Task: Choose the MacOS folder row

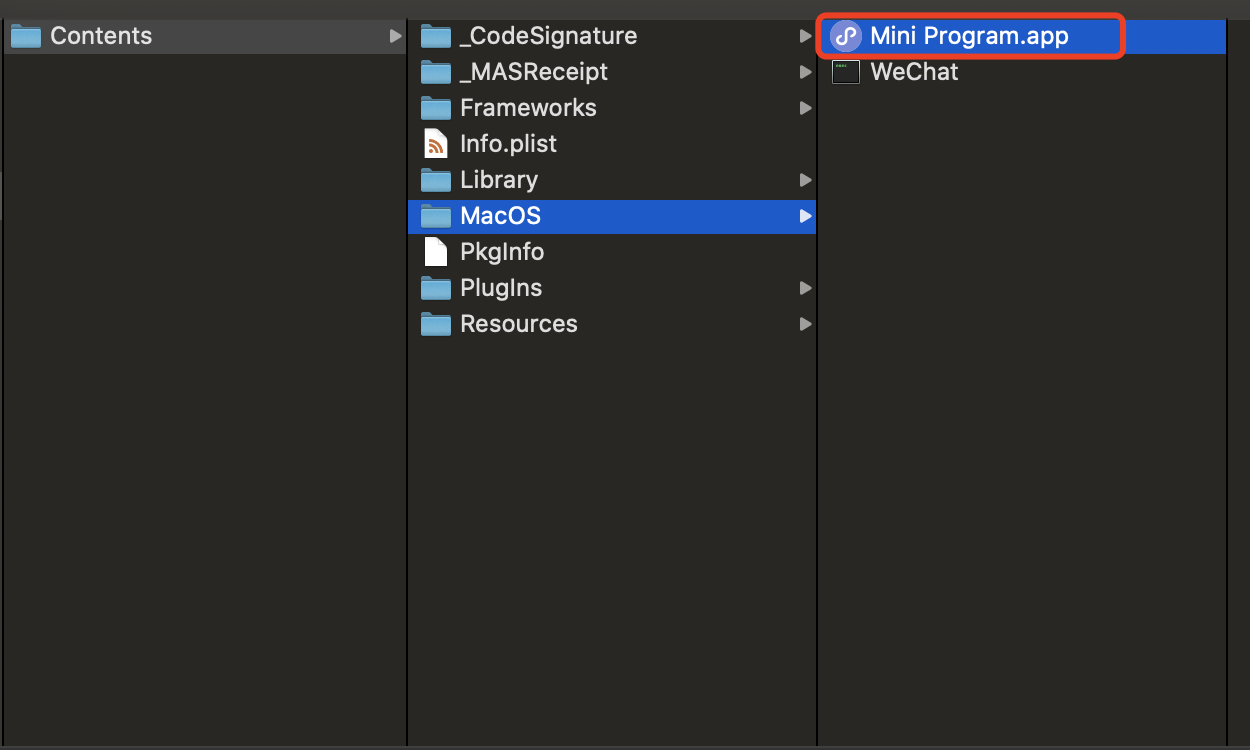Action: coord(612,216)
